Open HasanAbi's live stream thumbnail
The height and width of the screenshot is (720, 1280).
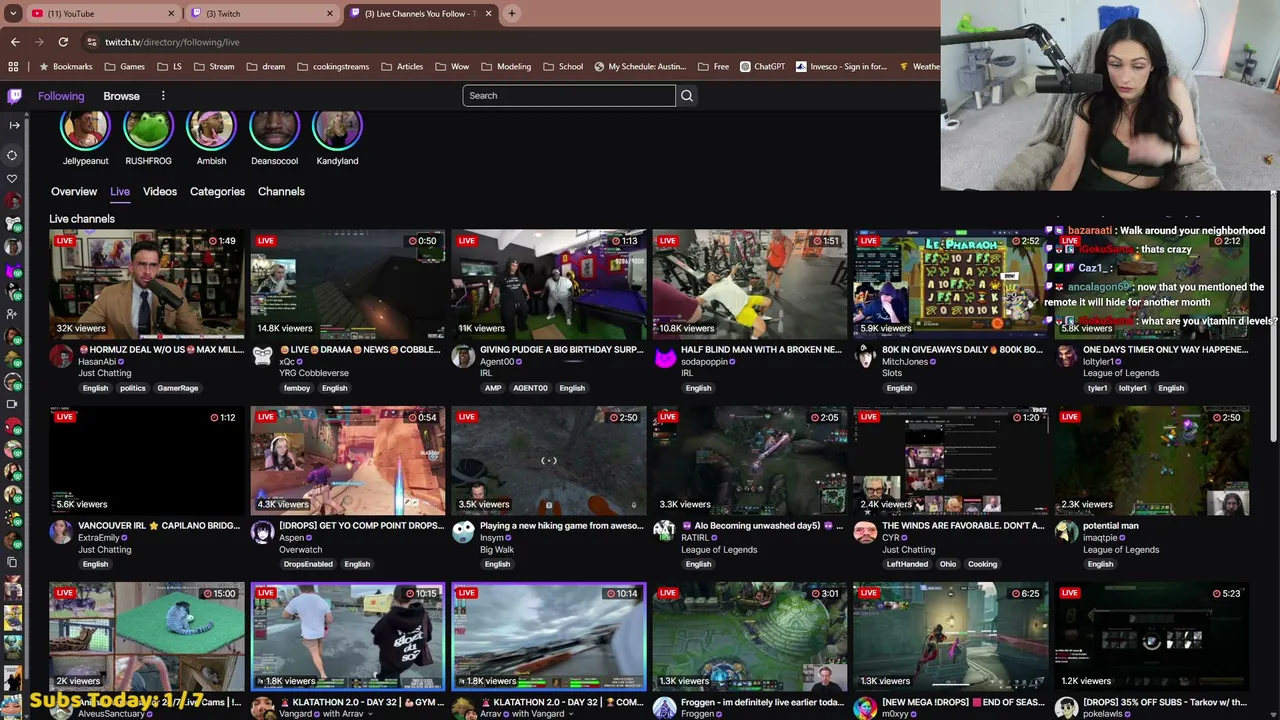(x=147, y=285)
